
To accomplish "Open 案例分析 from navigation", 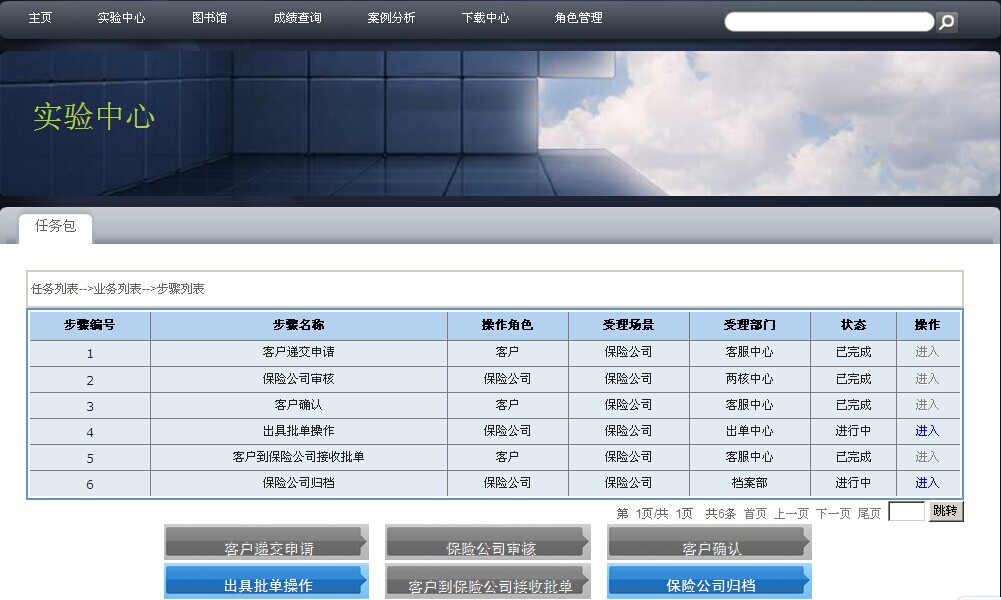I will point(391,18).
